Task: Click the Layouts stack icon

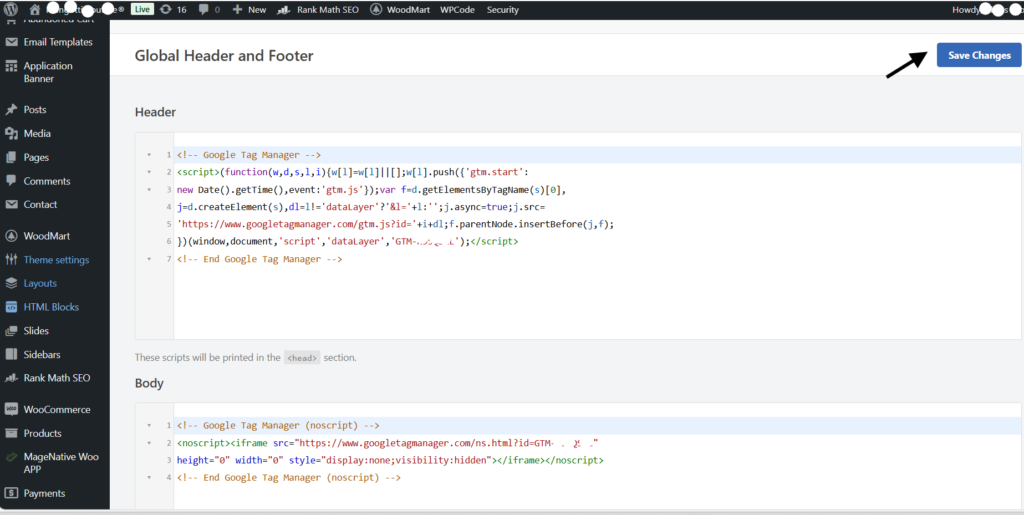Action: click(x=11, y=283)
